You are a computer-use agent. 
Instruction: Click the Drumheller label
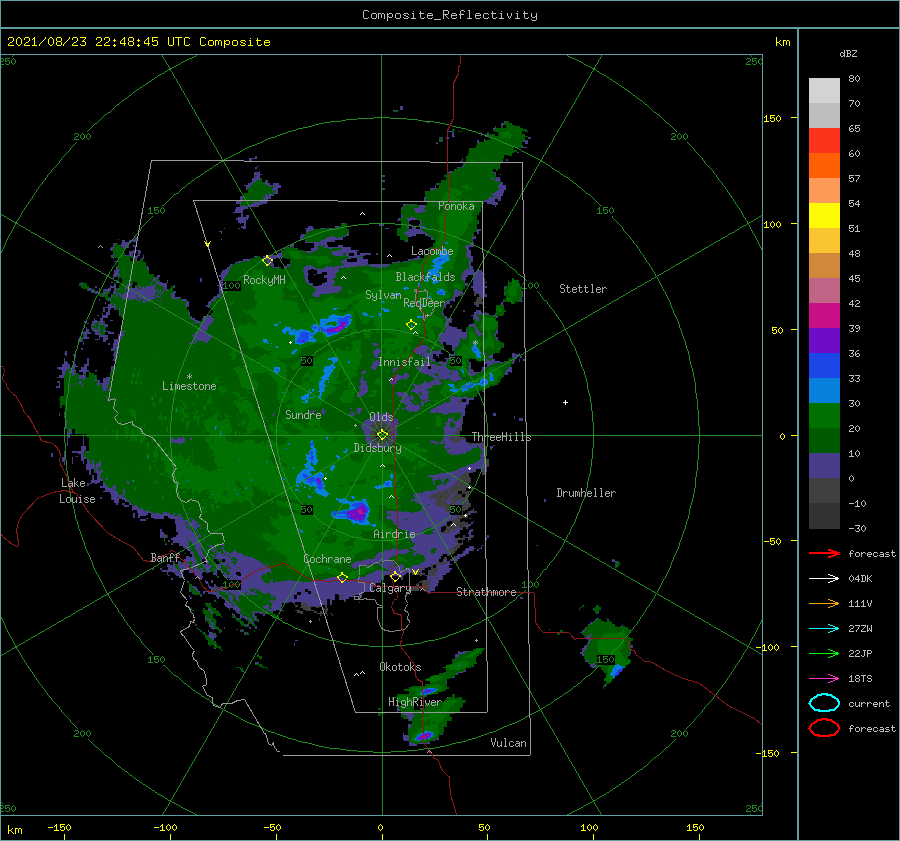click(x=586, y=493)
